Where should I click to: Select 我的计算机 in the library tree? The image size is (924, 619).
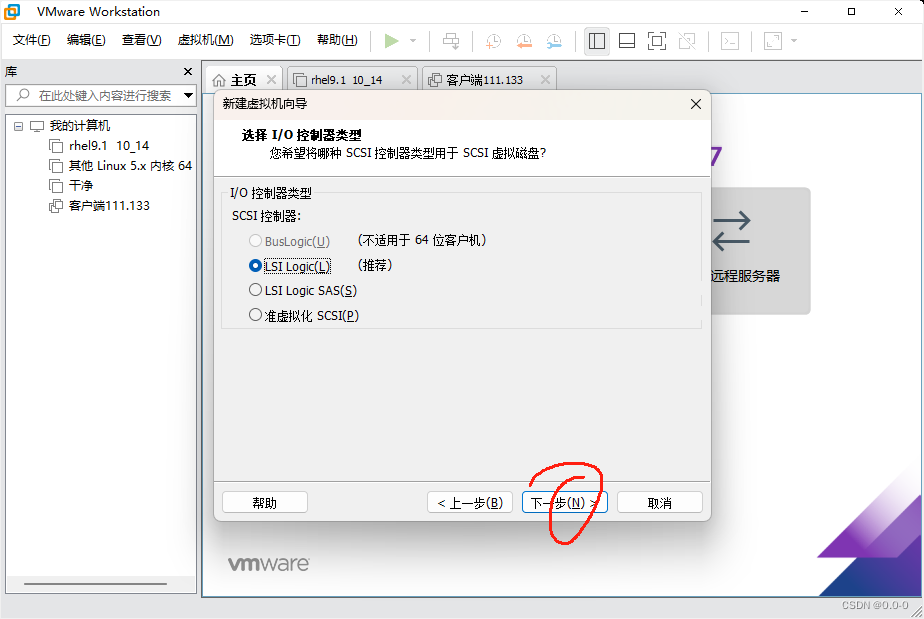(x=80, y=126)
